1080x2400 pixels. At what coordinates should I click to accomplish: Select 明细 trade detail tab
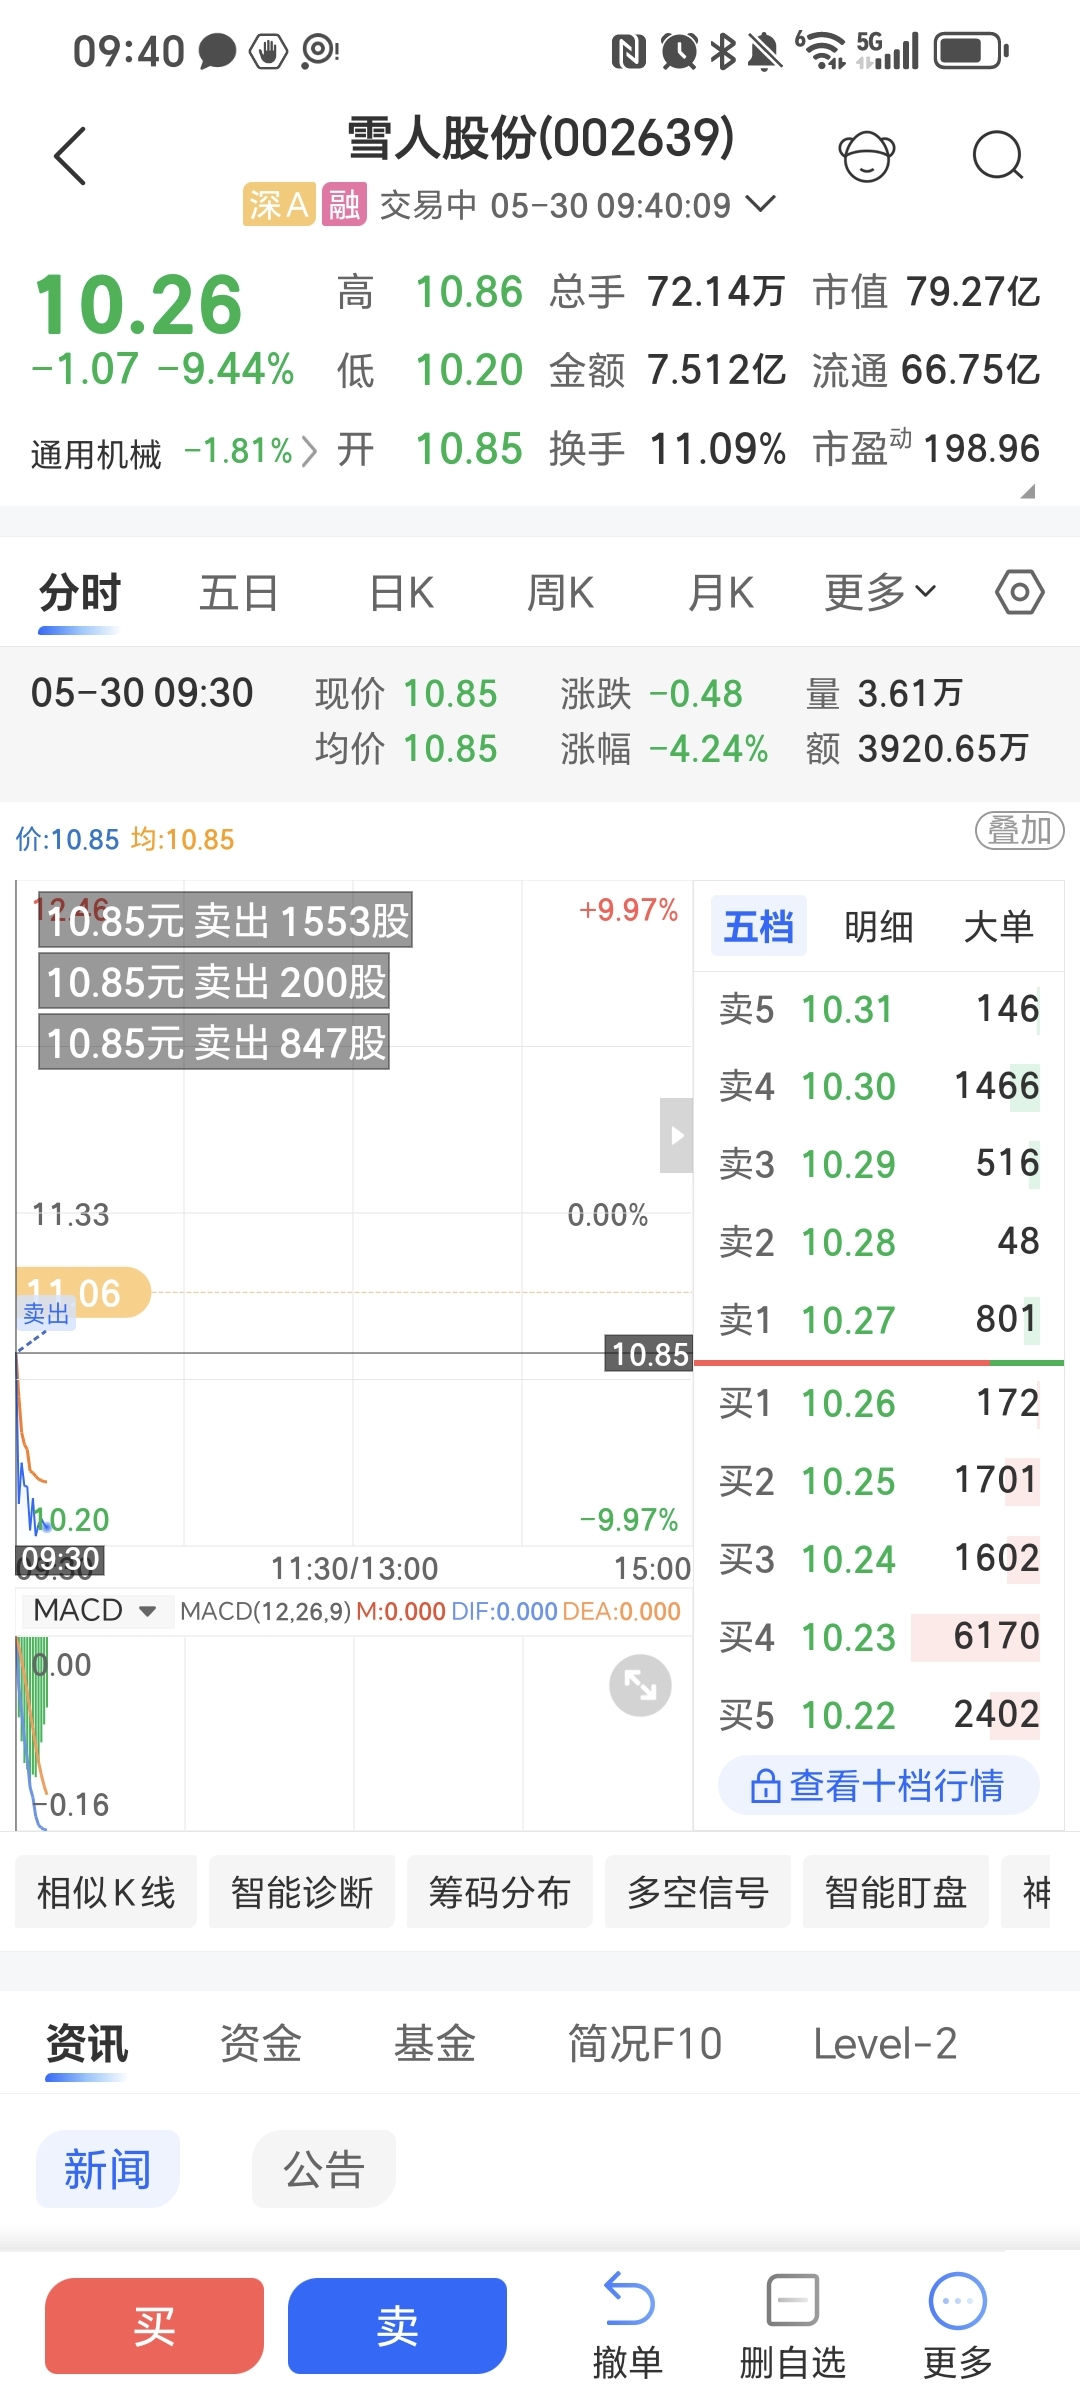879,927
